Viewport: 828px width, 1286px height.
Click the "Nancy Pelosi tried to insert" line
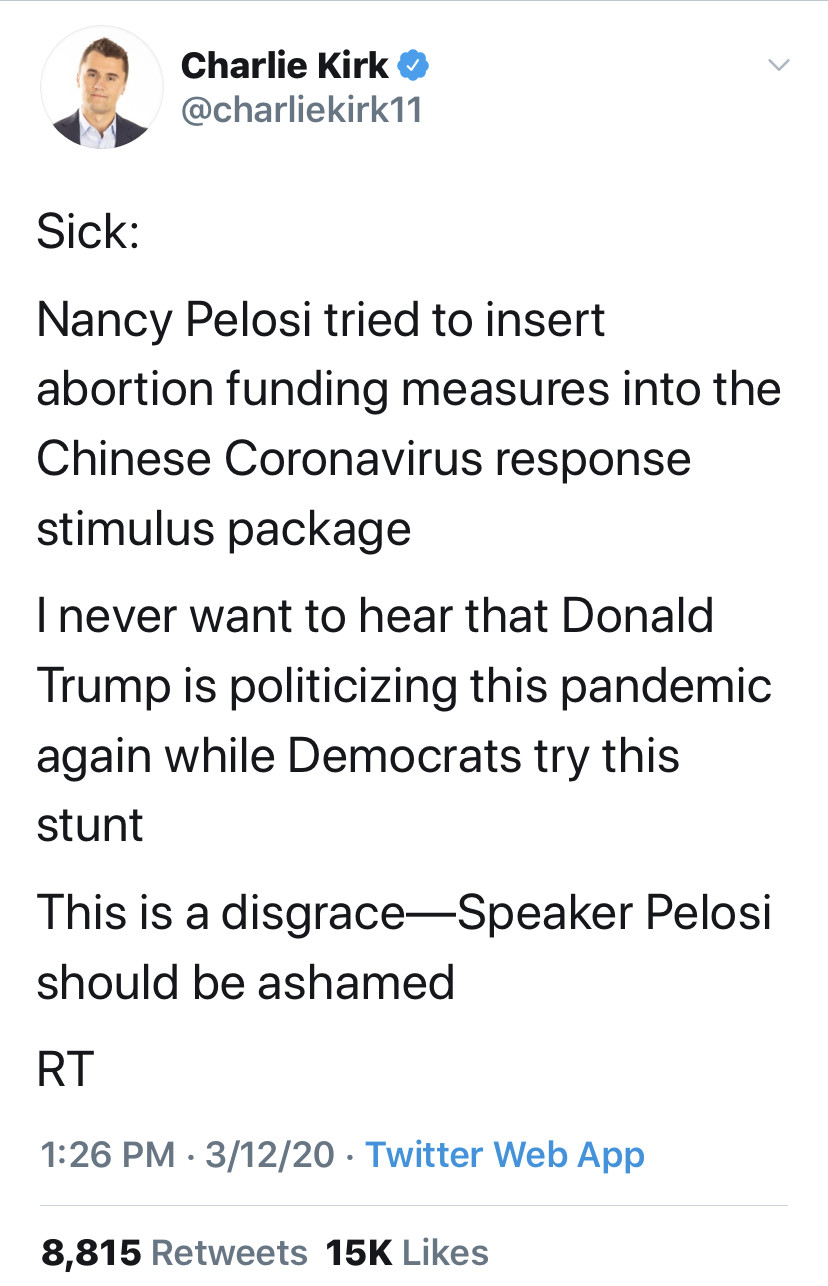[321, 320]
